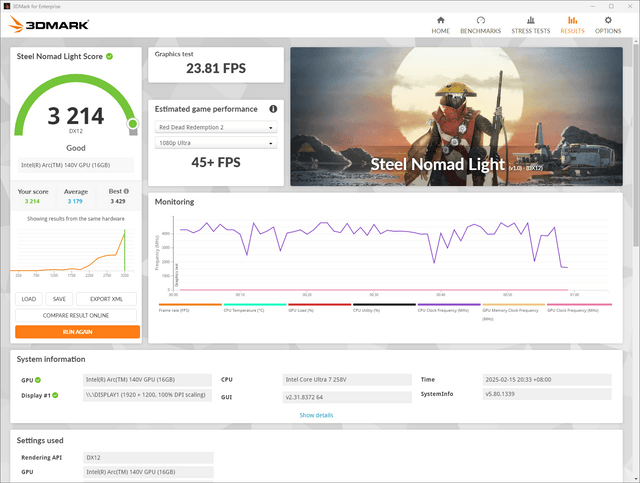Click the System information GPU name field
Screen dimensions: 640x483
[x=147, y=380]
